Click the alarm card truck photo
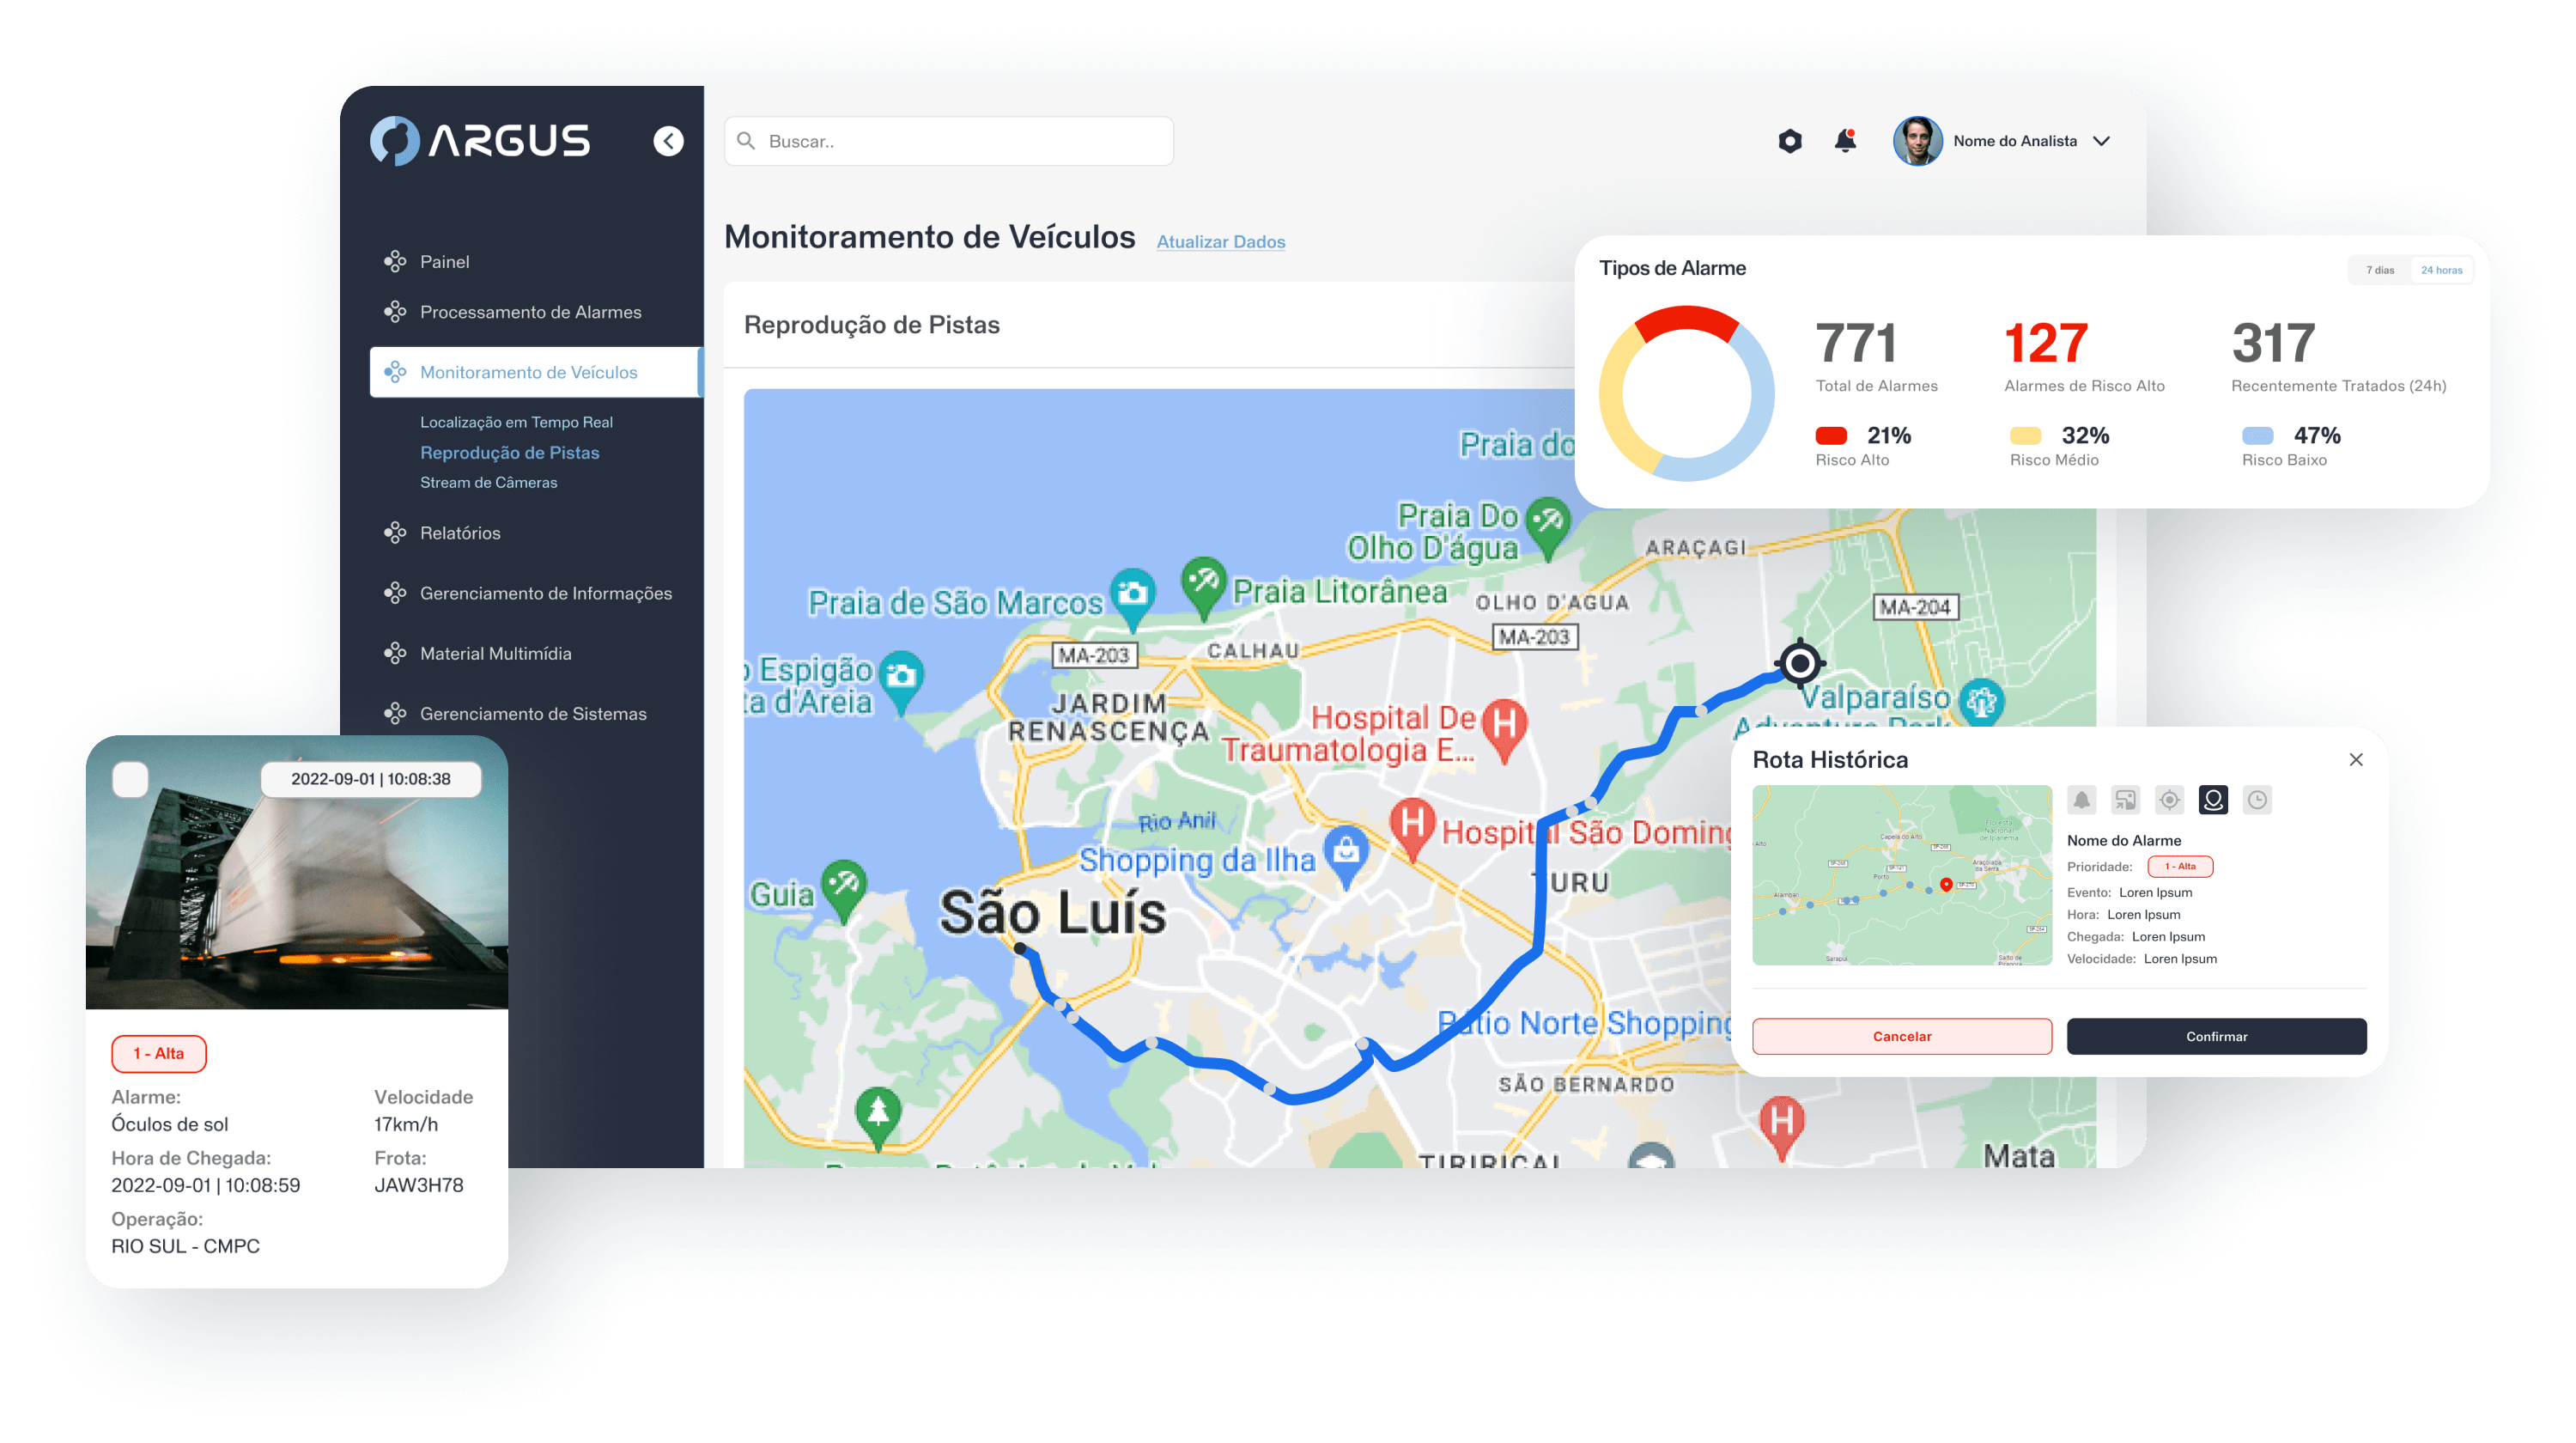Image resolution: width=2576 pixels, height=1443 pixels. click(x=297, y=872)
